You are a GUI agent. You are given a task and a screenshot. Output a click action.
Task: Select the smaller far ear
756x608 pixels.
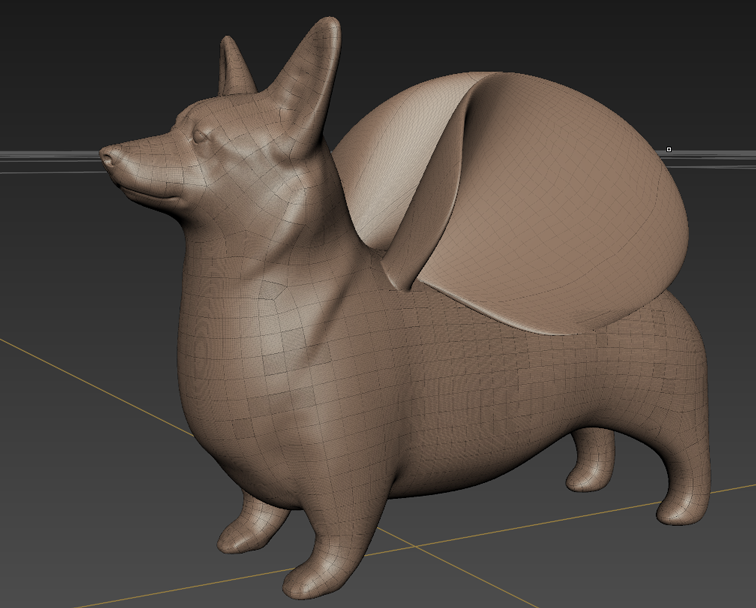coord(234,68)
